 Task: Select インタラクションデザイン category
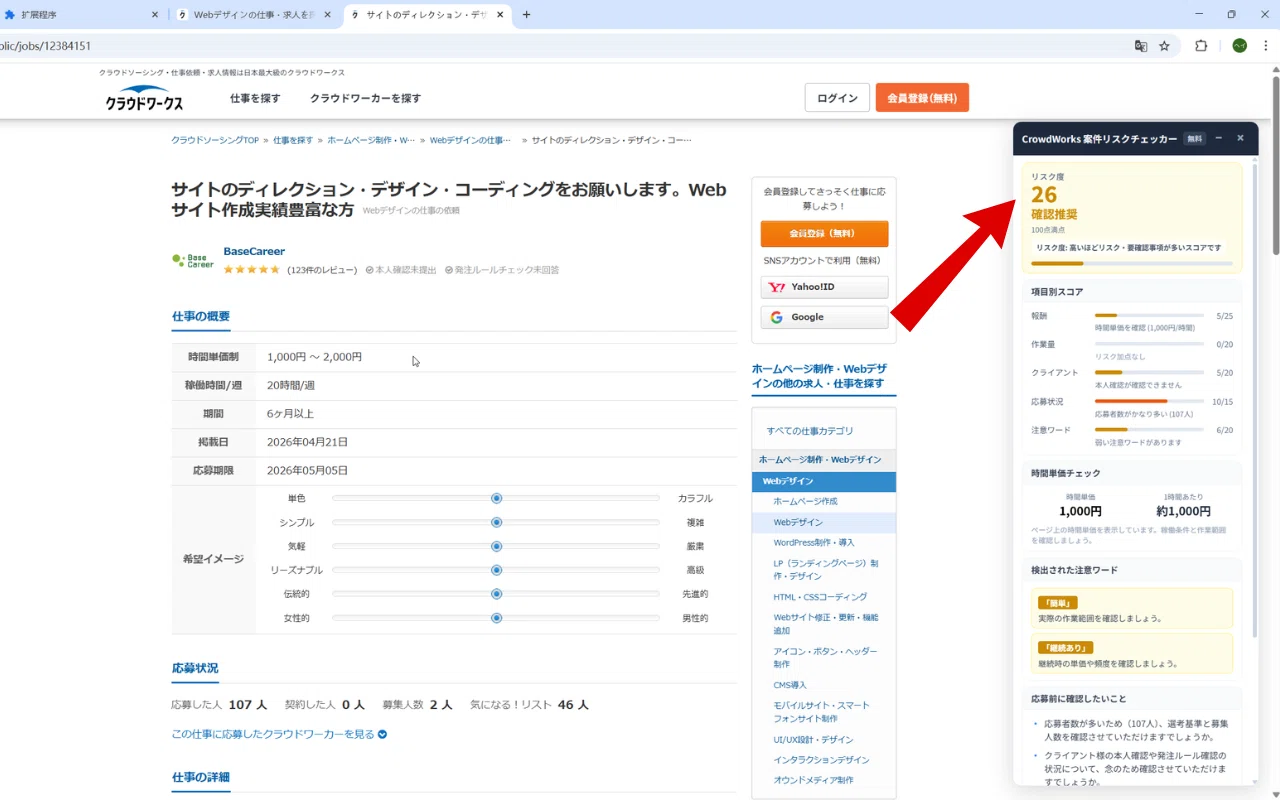(821, 760)
